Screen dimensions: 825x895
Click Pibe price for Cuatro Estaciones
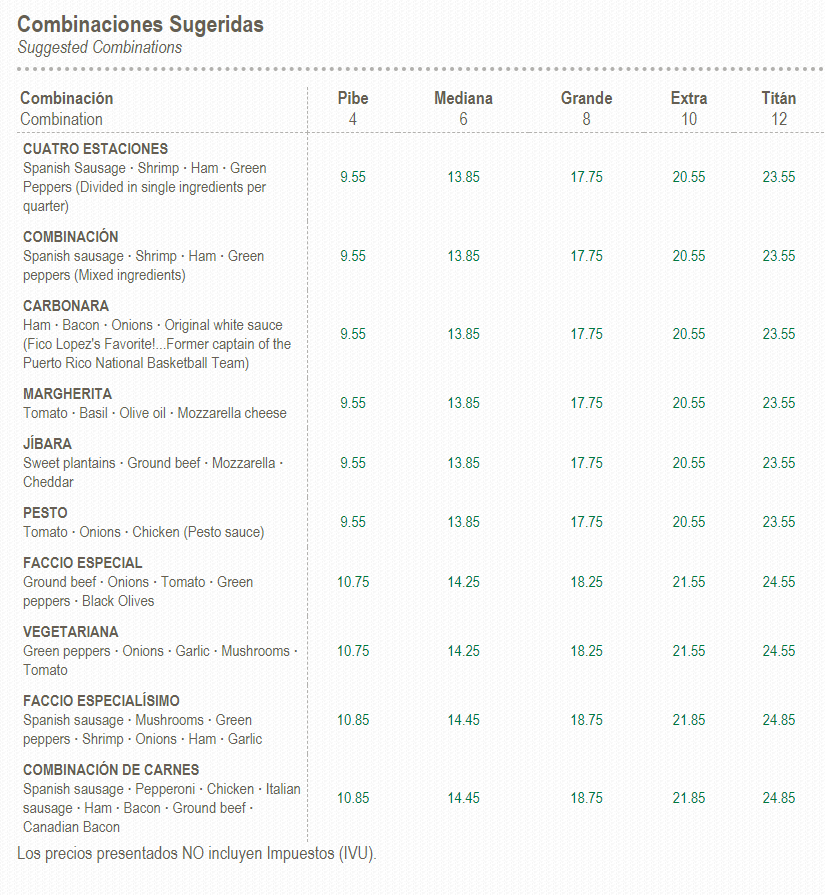click(352, 177)
